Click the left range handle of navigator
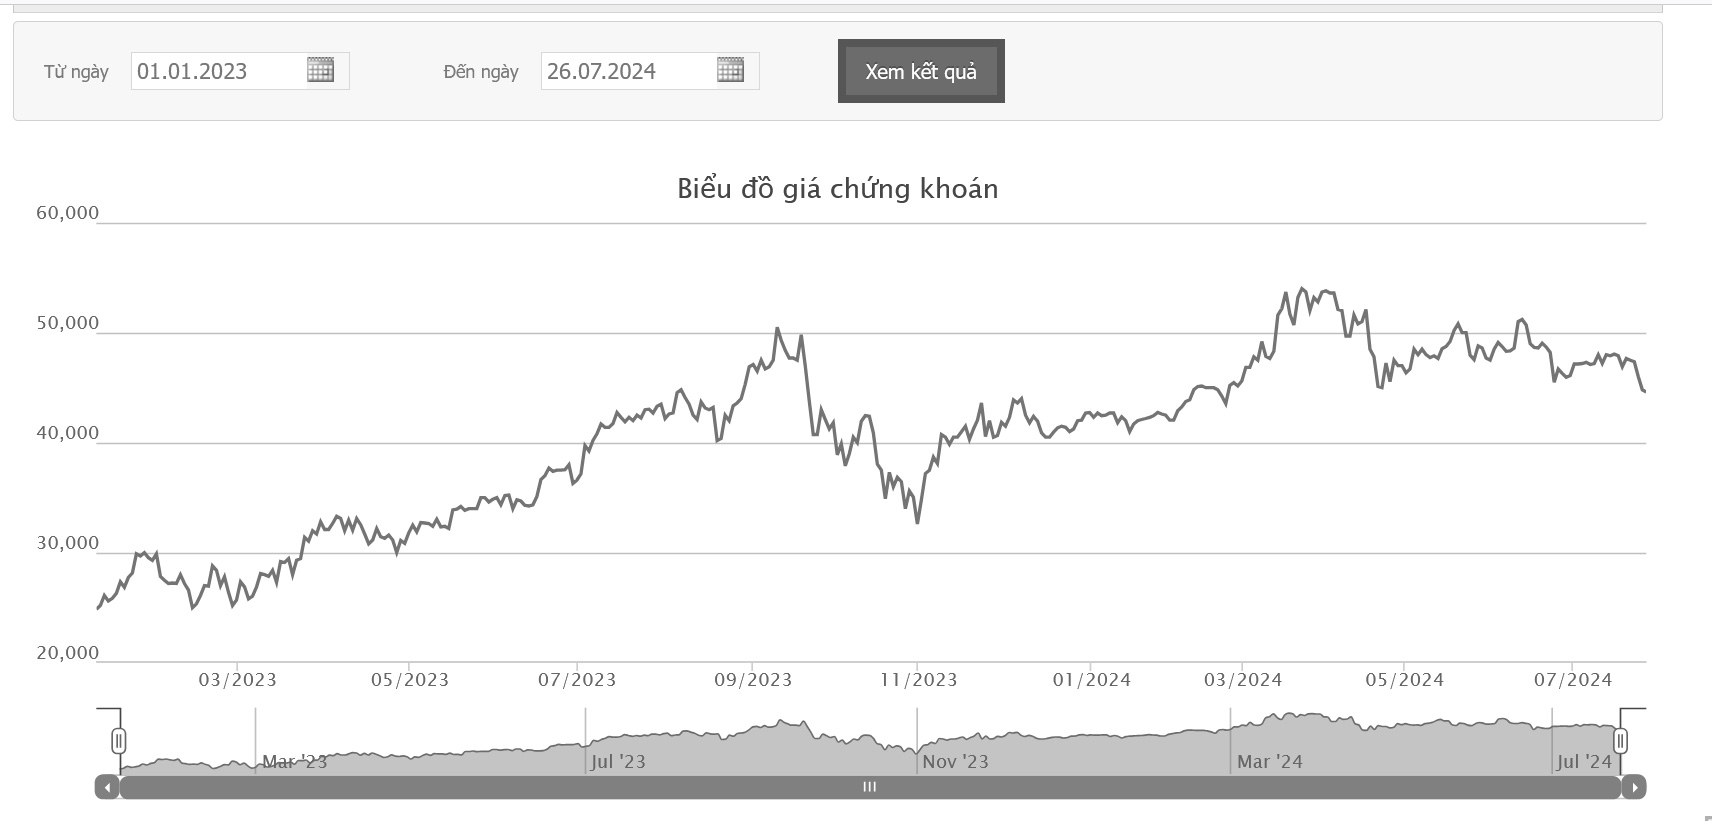Image resolution: width=1712 pixels, height=821 pixels. pyautogui.click(x=119, y=741)
